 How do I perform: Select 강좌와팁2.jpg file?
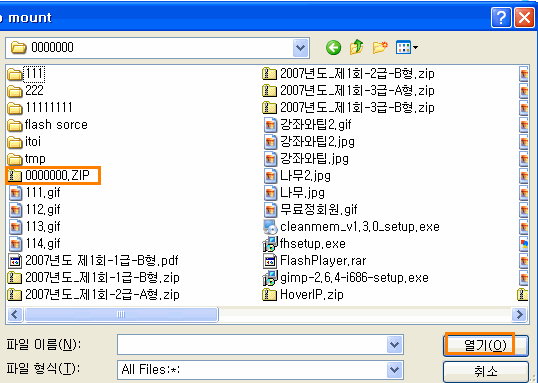tap(309, 141)
